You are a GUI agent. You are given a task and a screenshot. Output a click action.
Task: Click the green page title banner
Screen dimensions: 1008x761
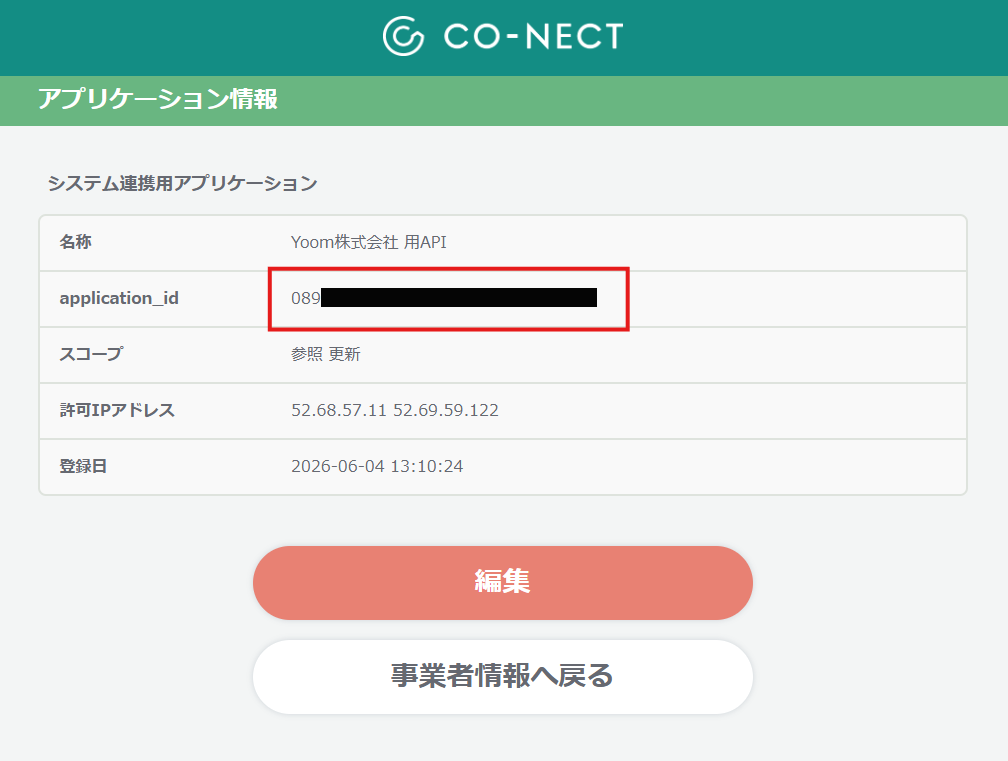pos(504,101)
